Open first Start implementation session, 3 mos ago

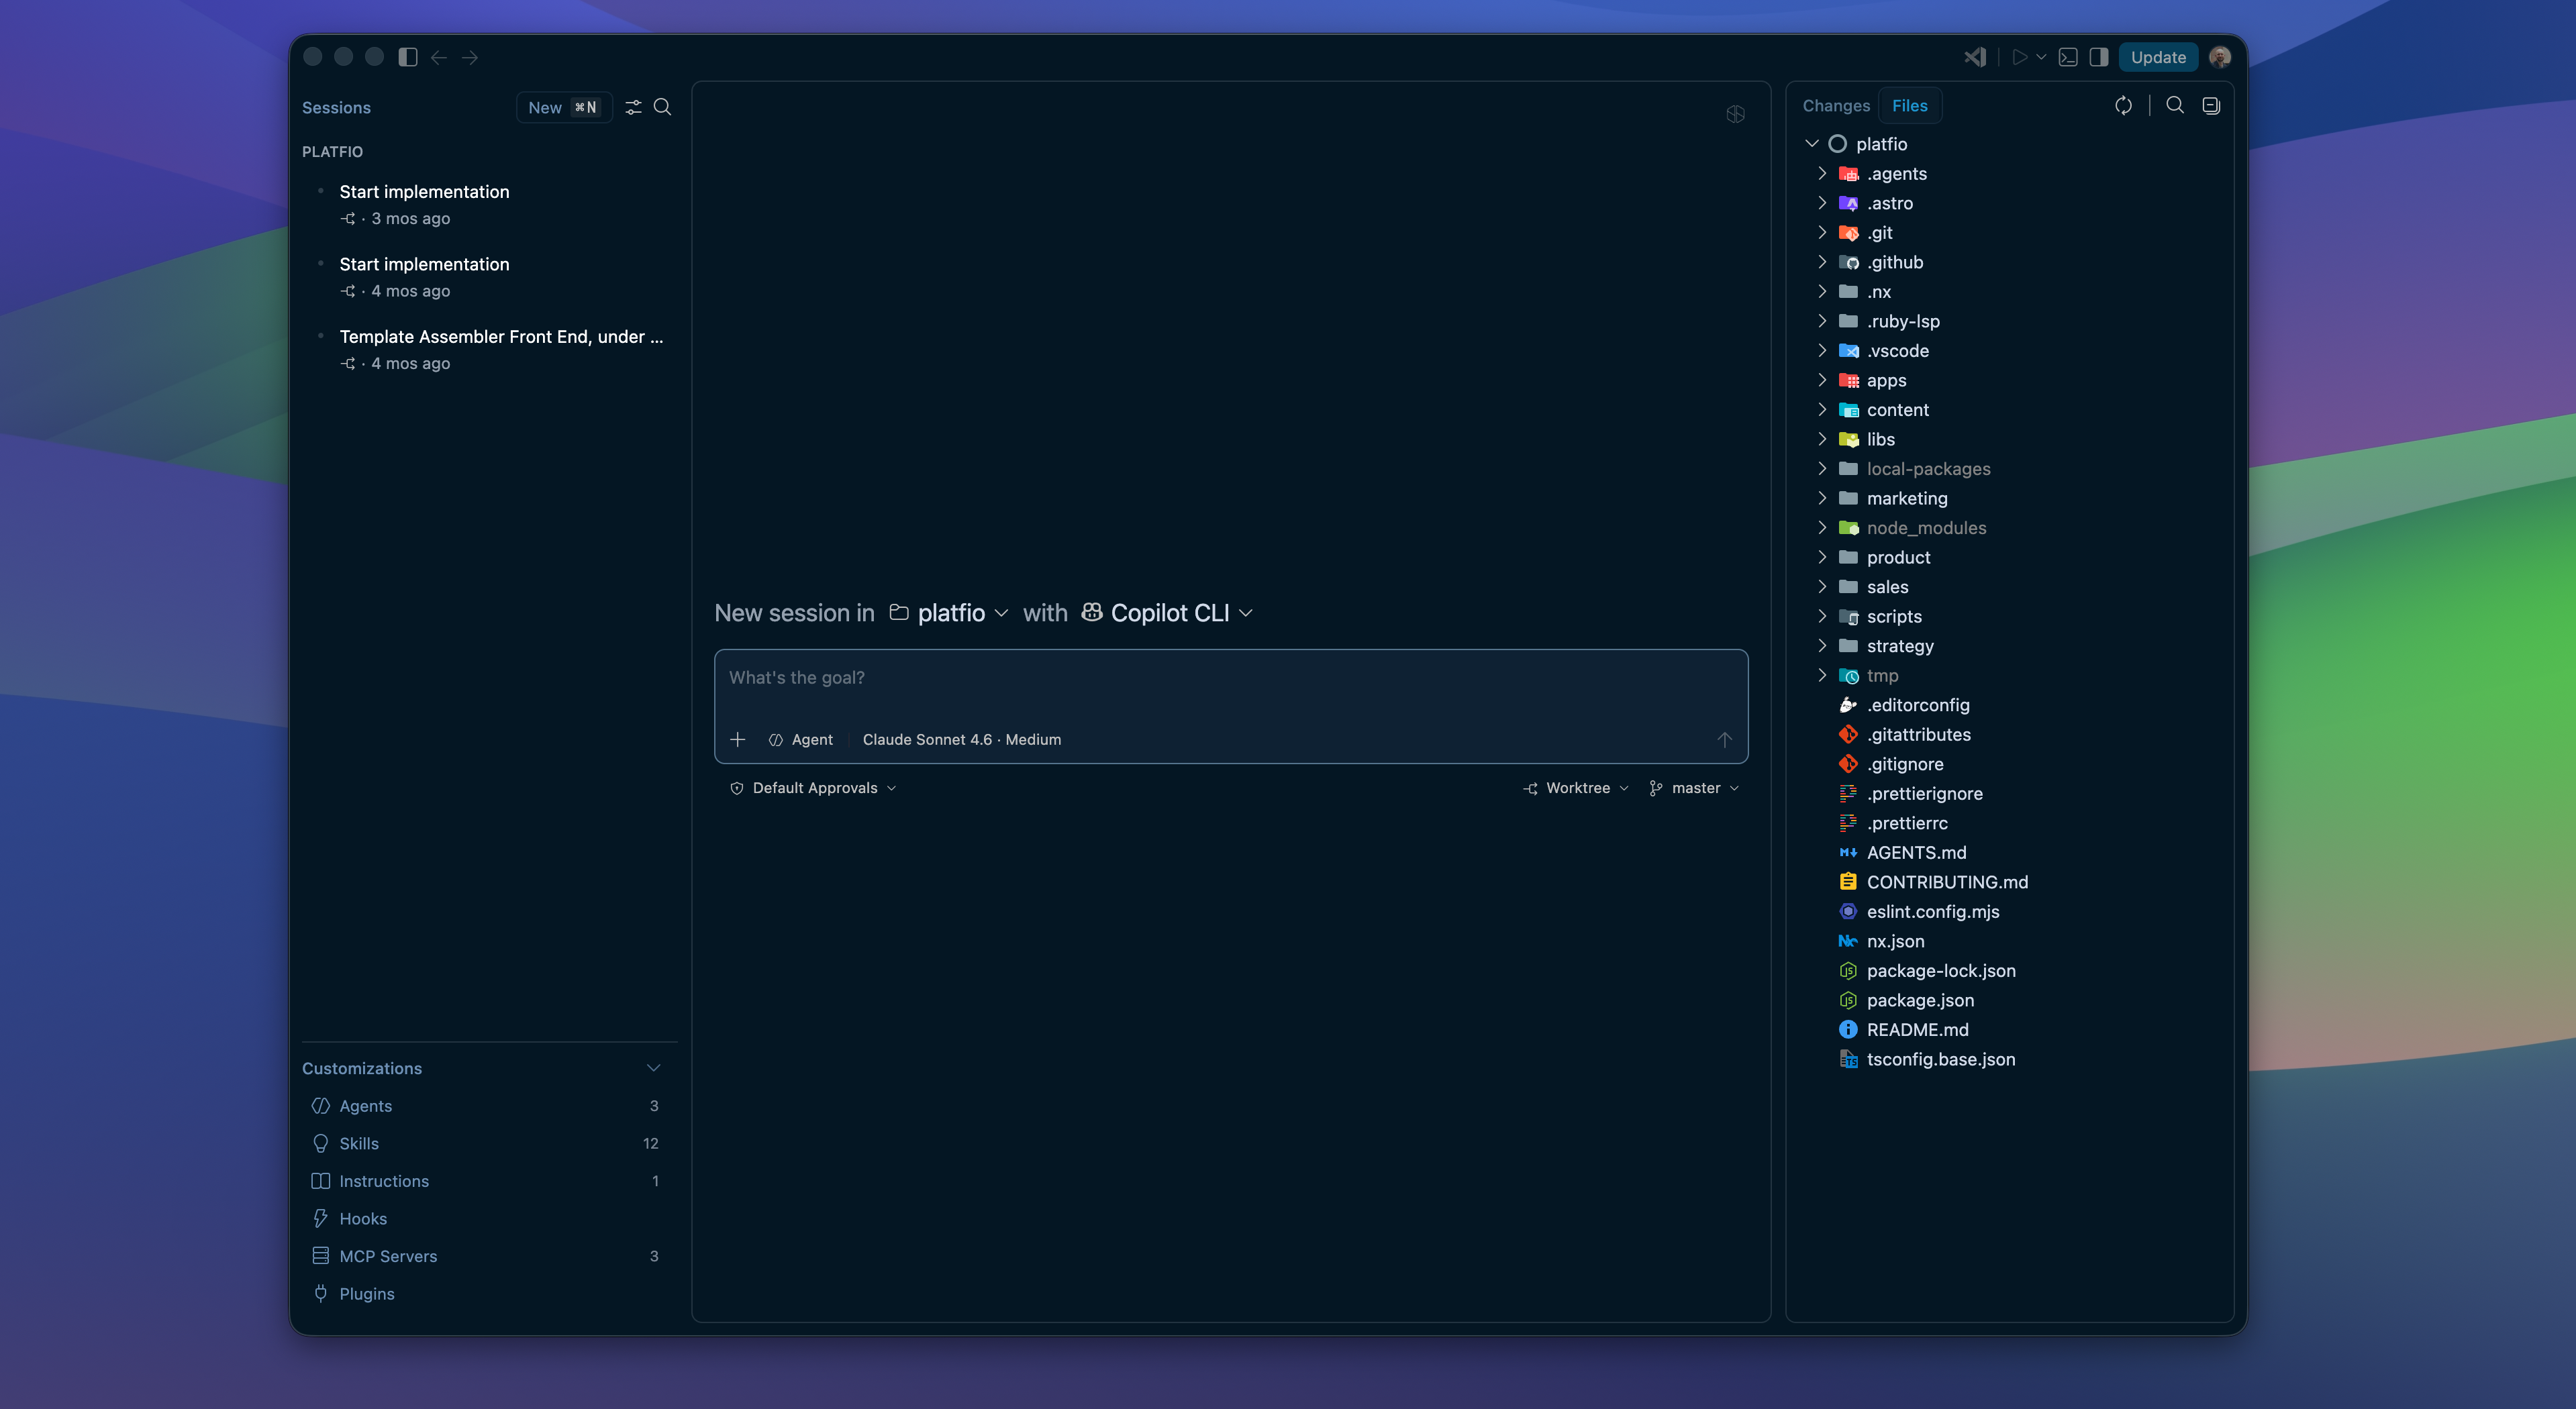(x=489, y=204)
